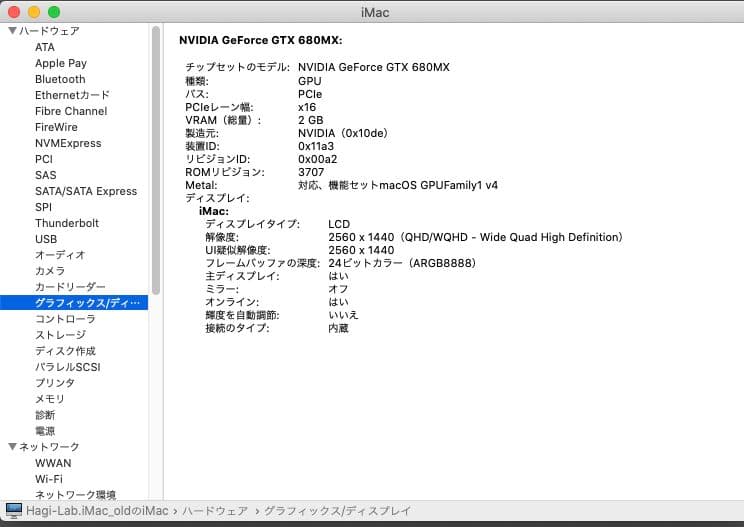Show メモリ information
Screen dimensions: 744x527
pos(49,399)
